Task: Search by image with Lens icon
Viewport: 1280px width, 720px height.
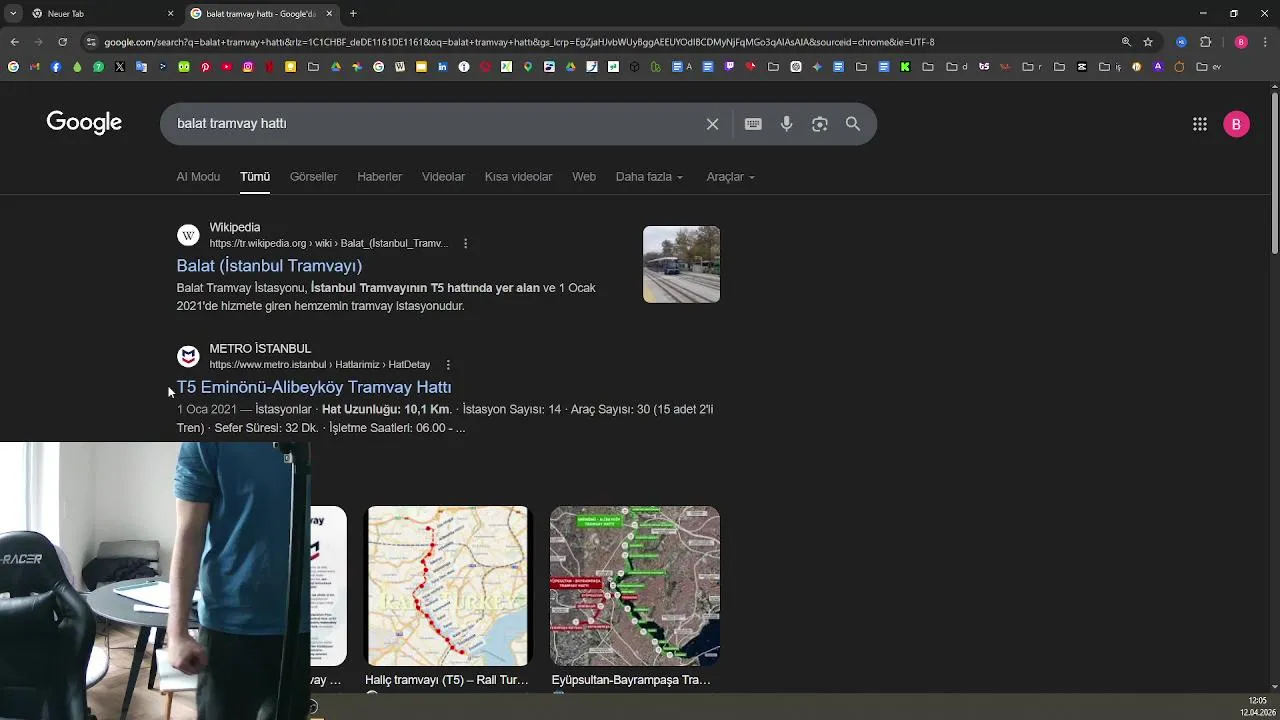Action: tap(820, 124)
